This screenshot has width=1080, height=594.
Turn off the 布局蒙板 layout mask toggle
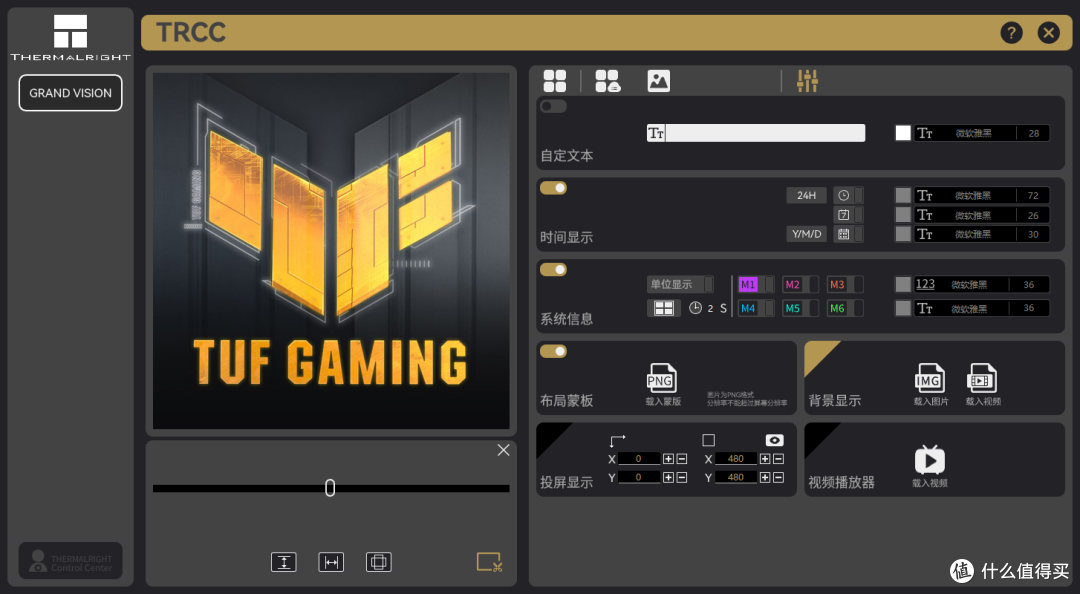tap(553, 351)
